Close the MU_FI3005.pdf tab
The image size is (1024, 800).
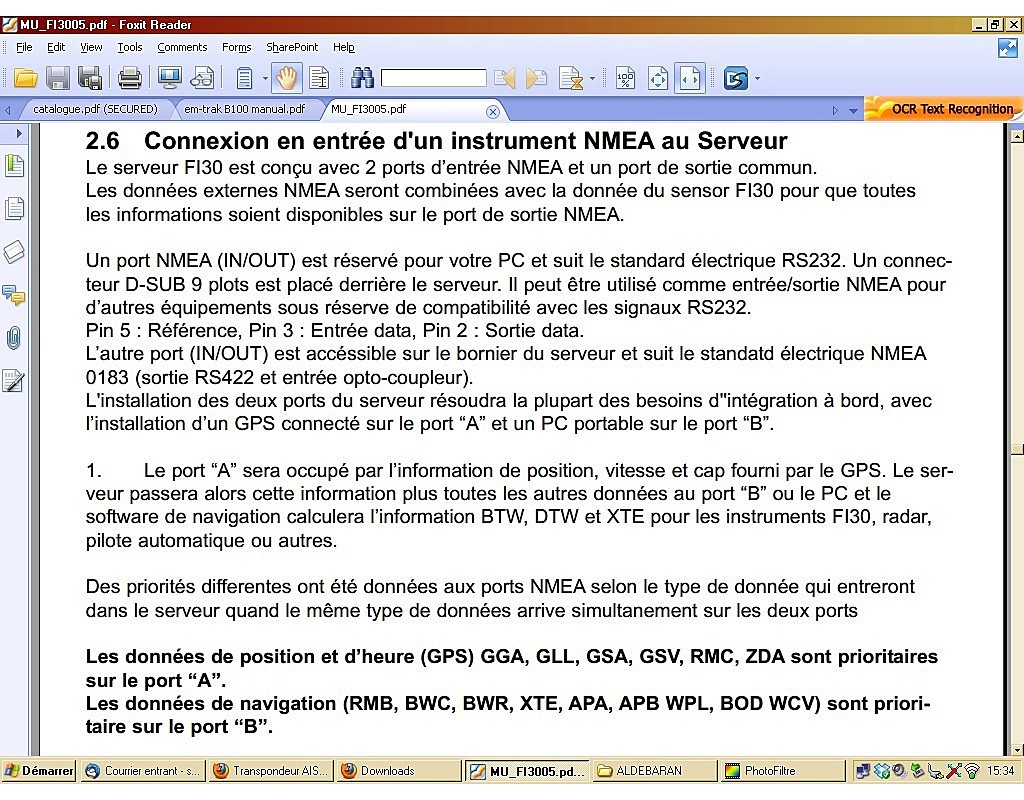pyautogui.click(x=493, y=112)
